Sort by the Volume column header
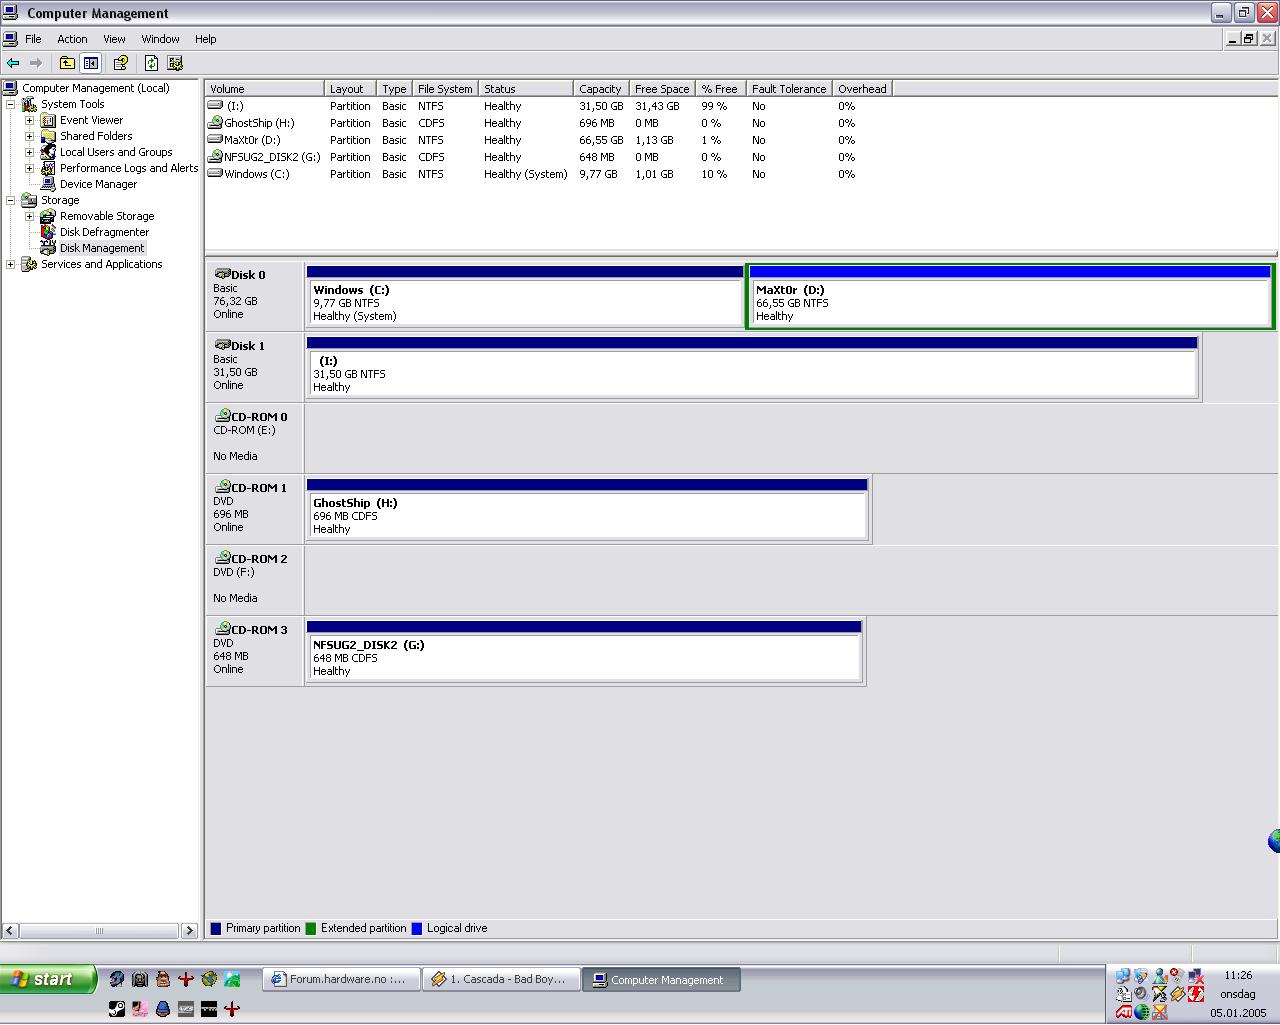Viewport: 1280px width, 1025px height. 265,89
